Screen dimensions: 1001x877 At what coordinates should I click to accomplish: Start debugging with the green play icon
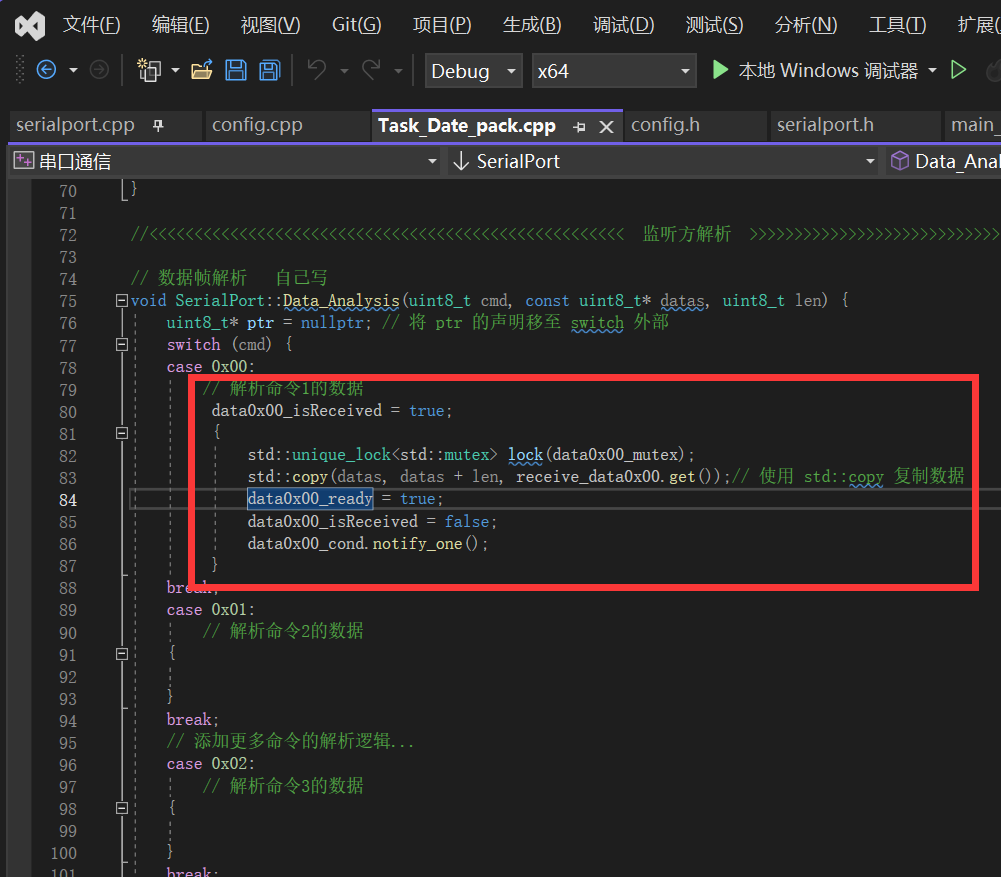(x=720, y=70)
